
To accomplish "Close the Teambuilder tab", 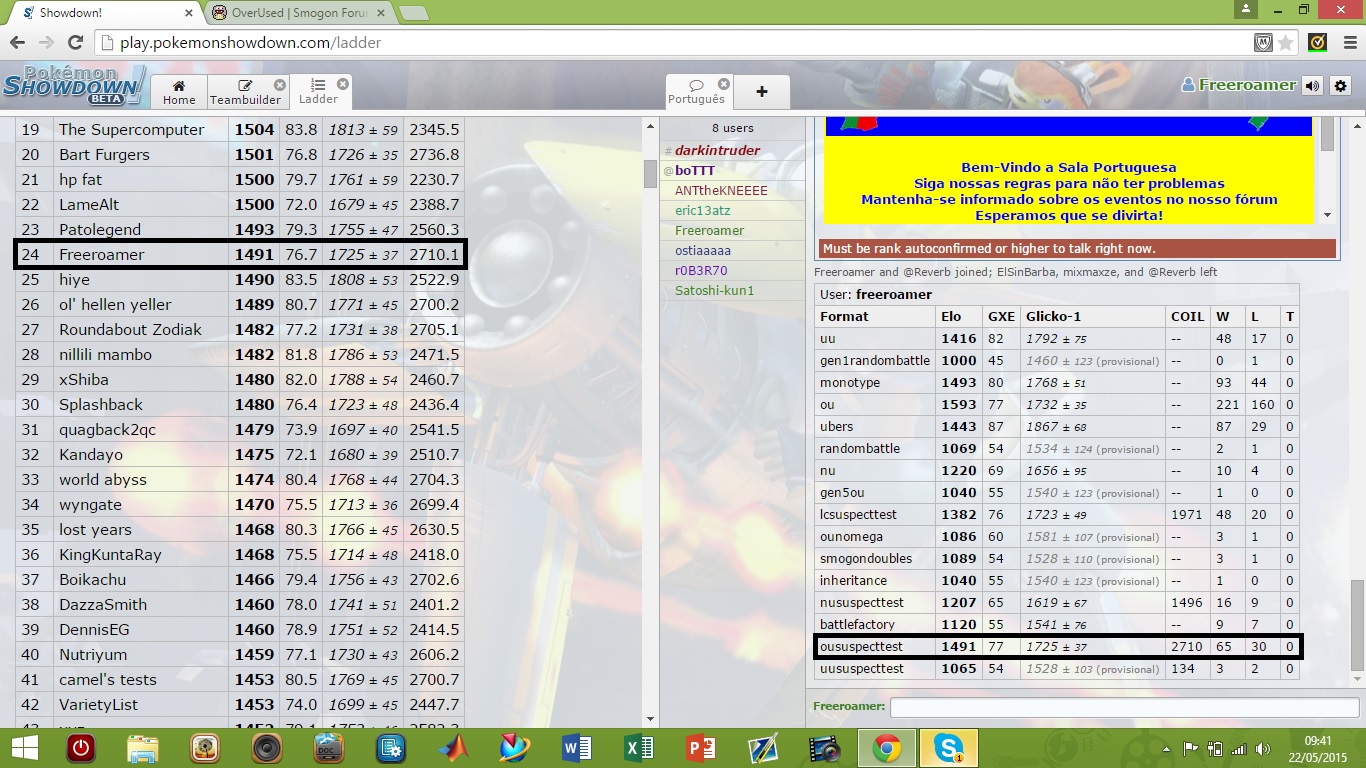I will 280,85.
